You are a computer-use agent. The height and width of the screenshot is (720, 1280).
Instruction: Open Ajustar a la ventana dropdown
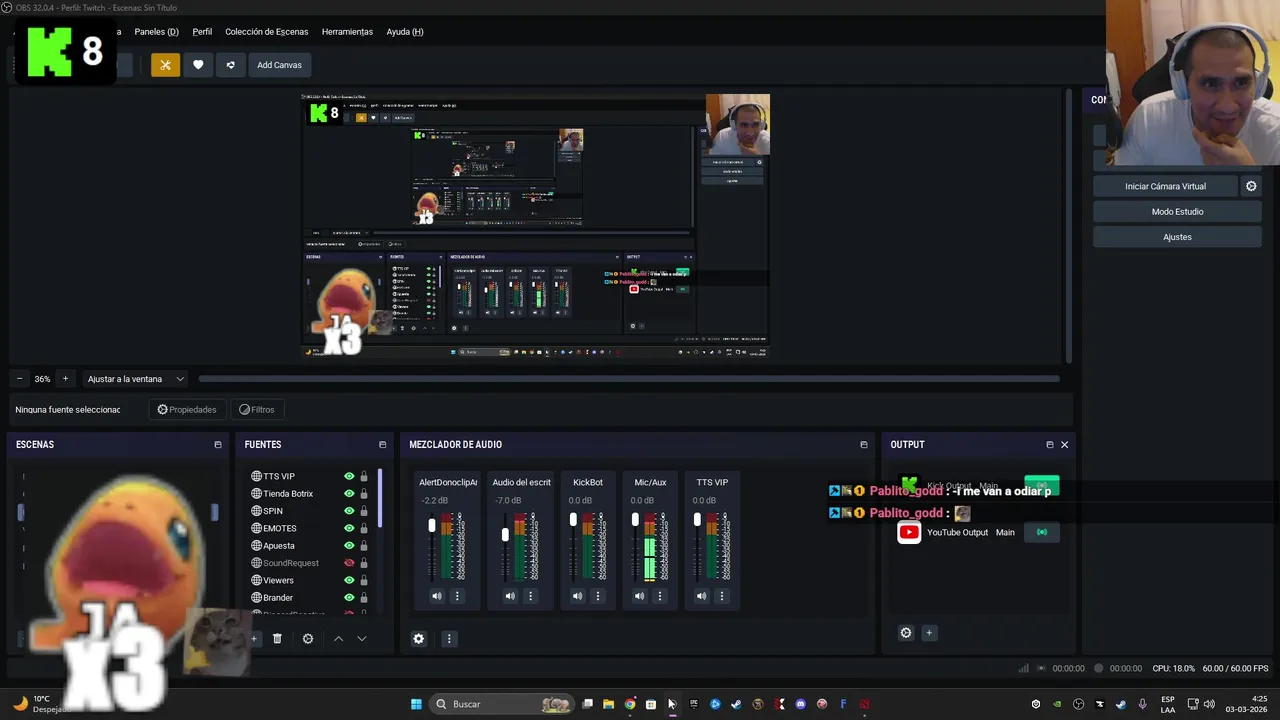point(136,379)
